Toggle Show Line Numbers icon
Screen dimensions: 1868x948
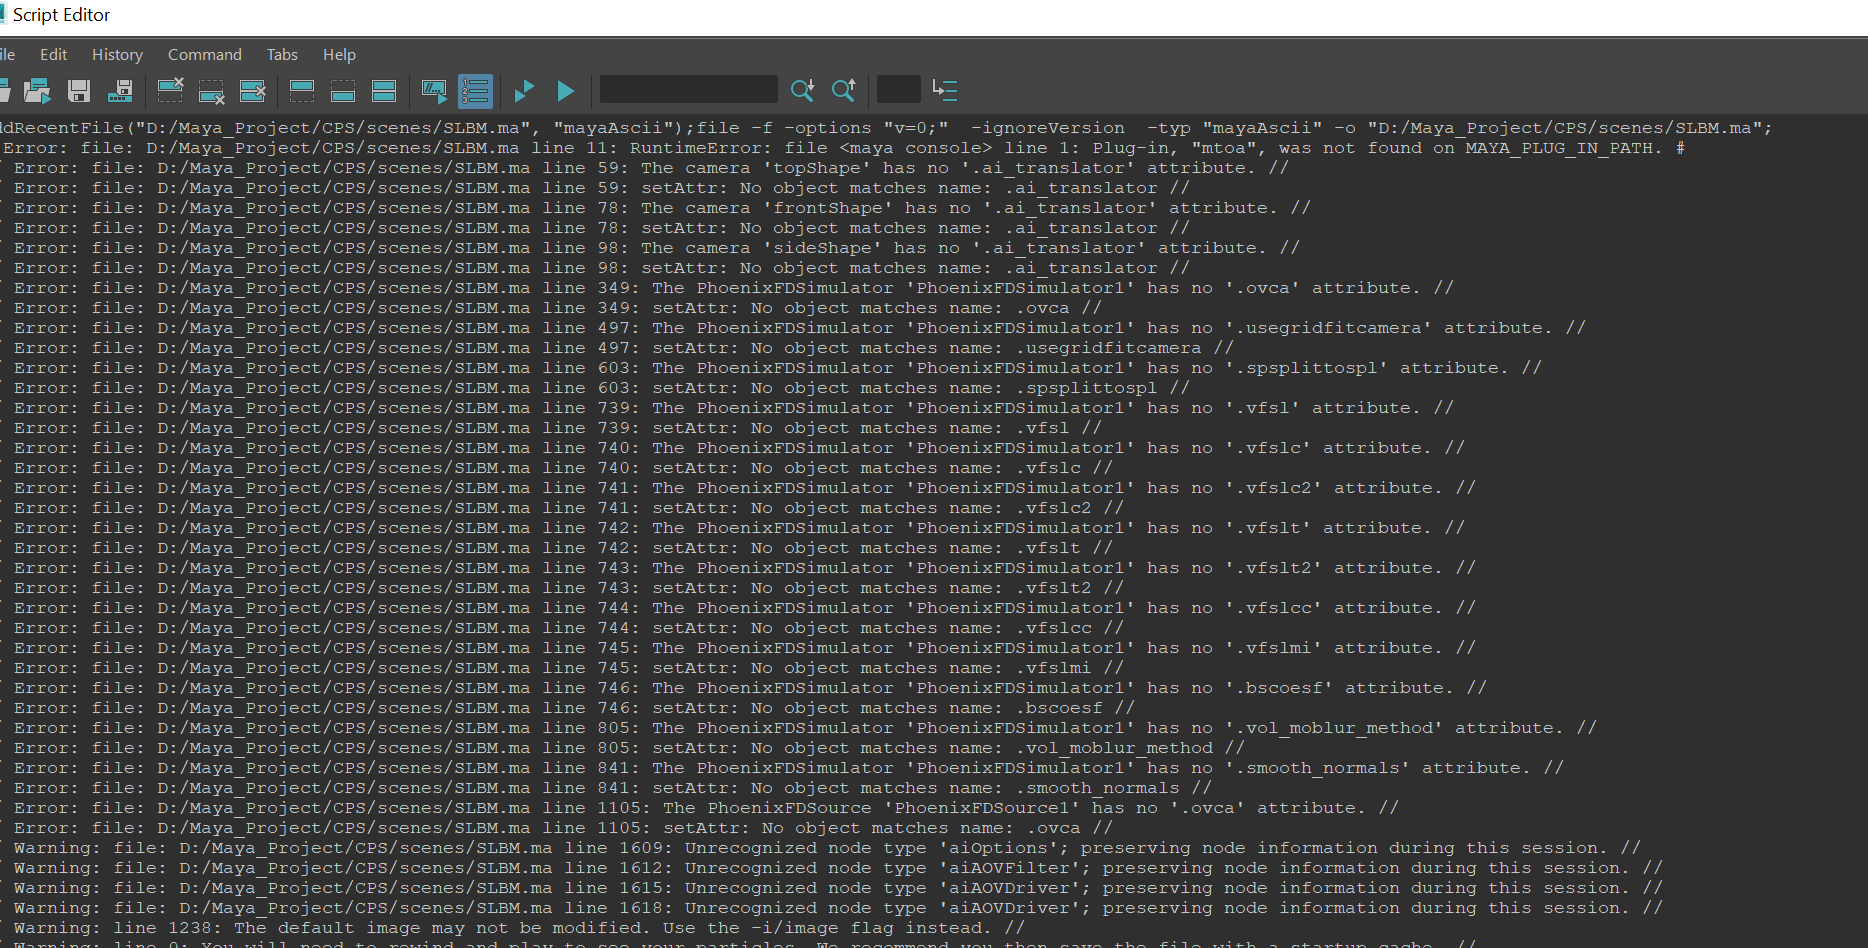[x=475, y=91]
